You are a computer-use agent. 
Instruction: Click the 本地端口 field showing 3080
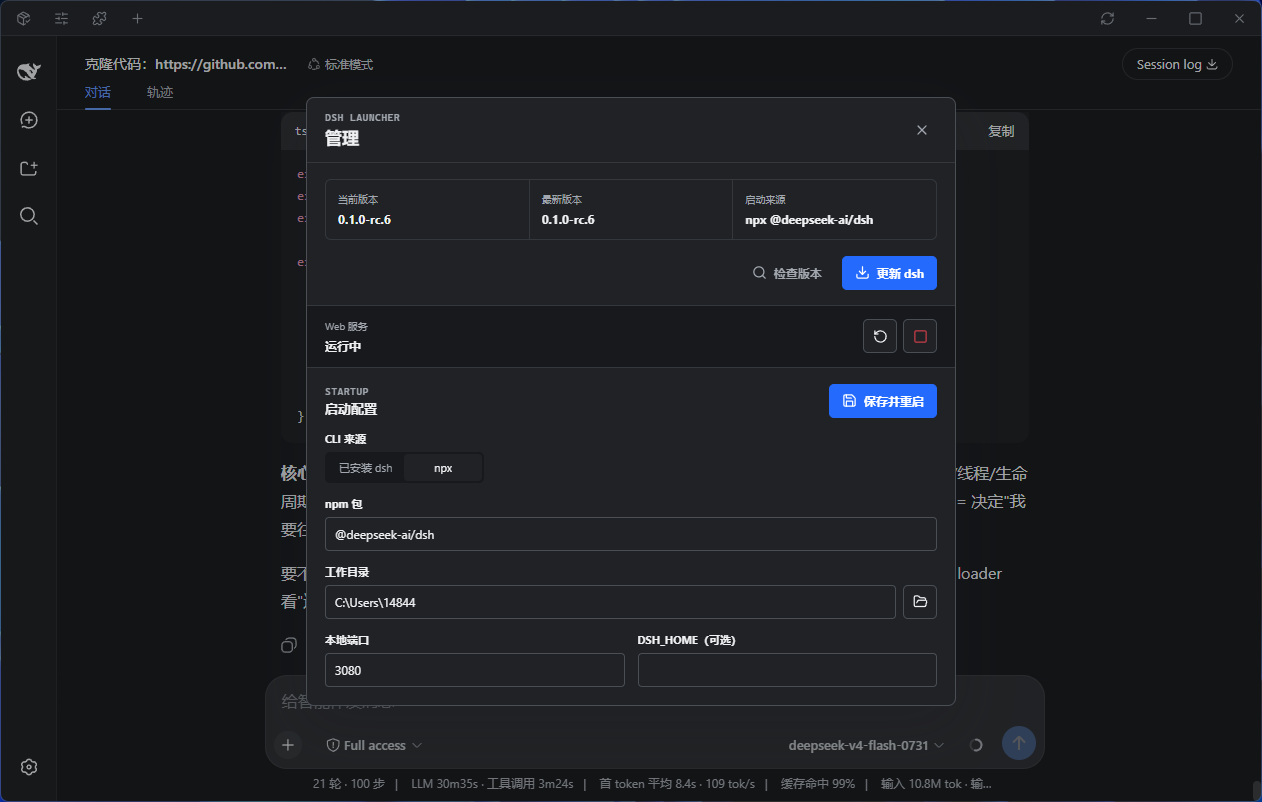tap(475, 670)
